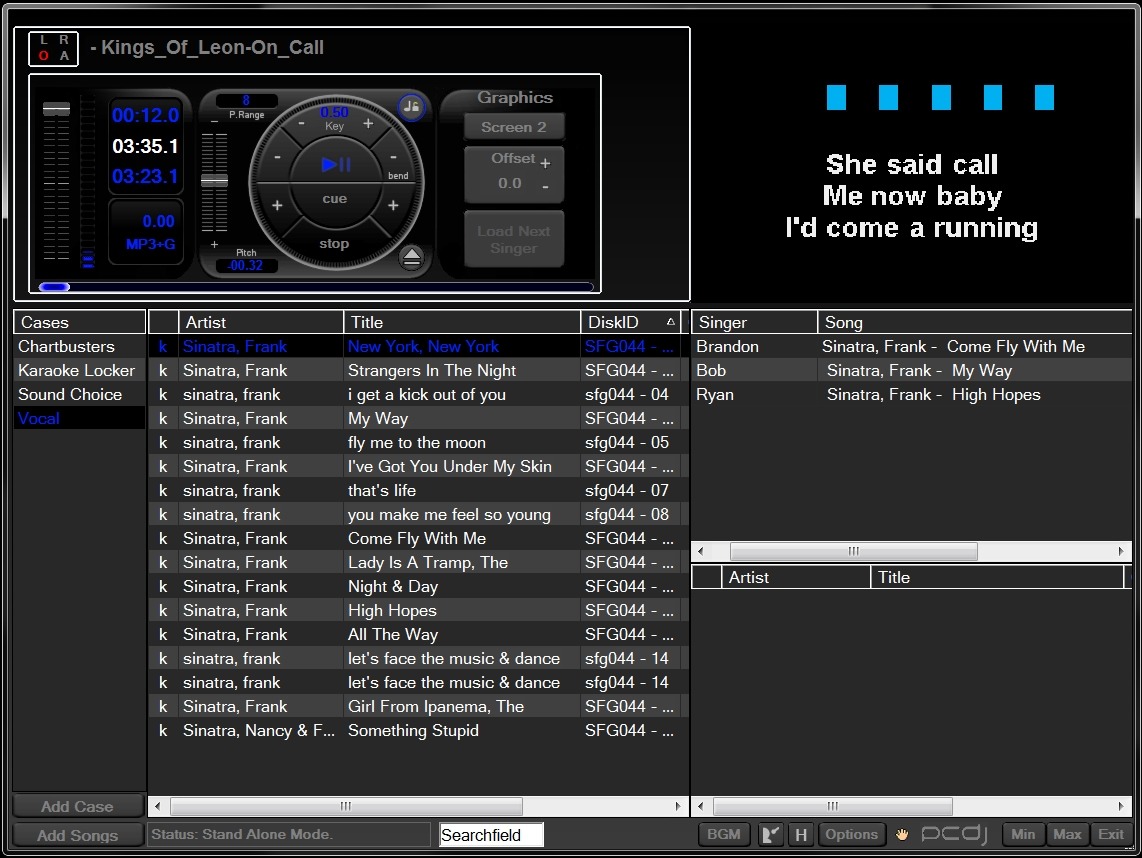The height and width of the screenshot is (858, 1142).
Task: Select the Karaoke Locker case
Action: pyautogui.click(x=76, y=370)
